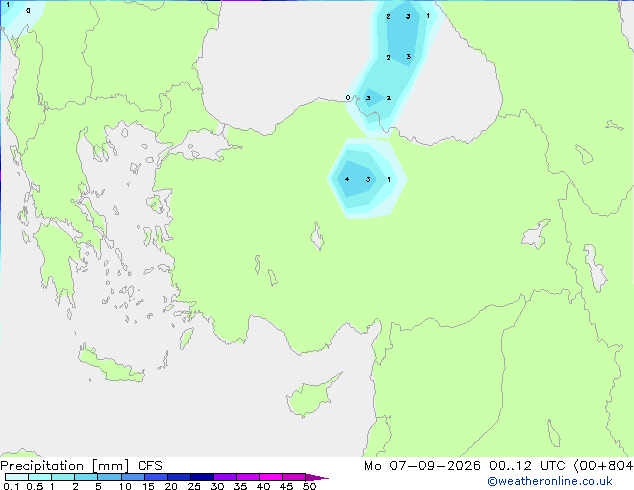Pick the navy legend swatch between 25 and 30
Screen dimensions: 634x490
pyautogui.click(x=202, y=477)
